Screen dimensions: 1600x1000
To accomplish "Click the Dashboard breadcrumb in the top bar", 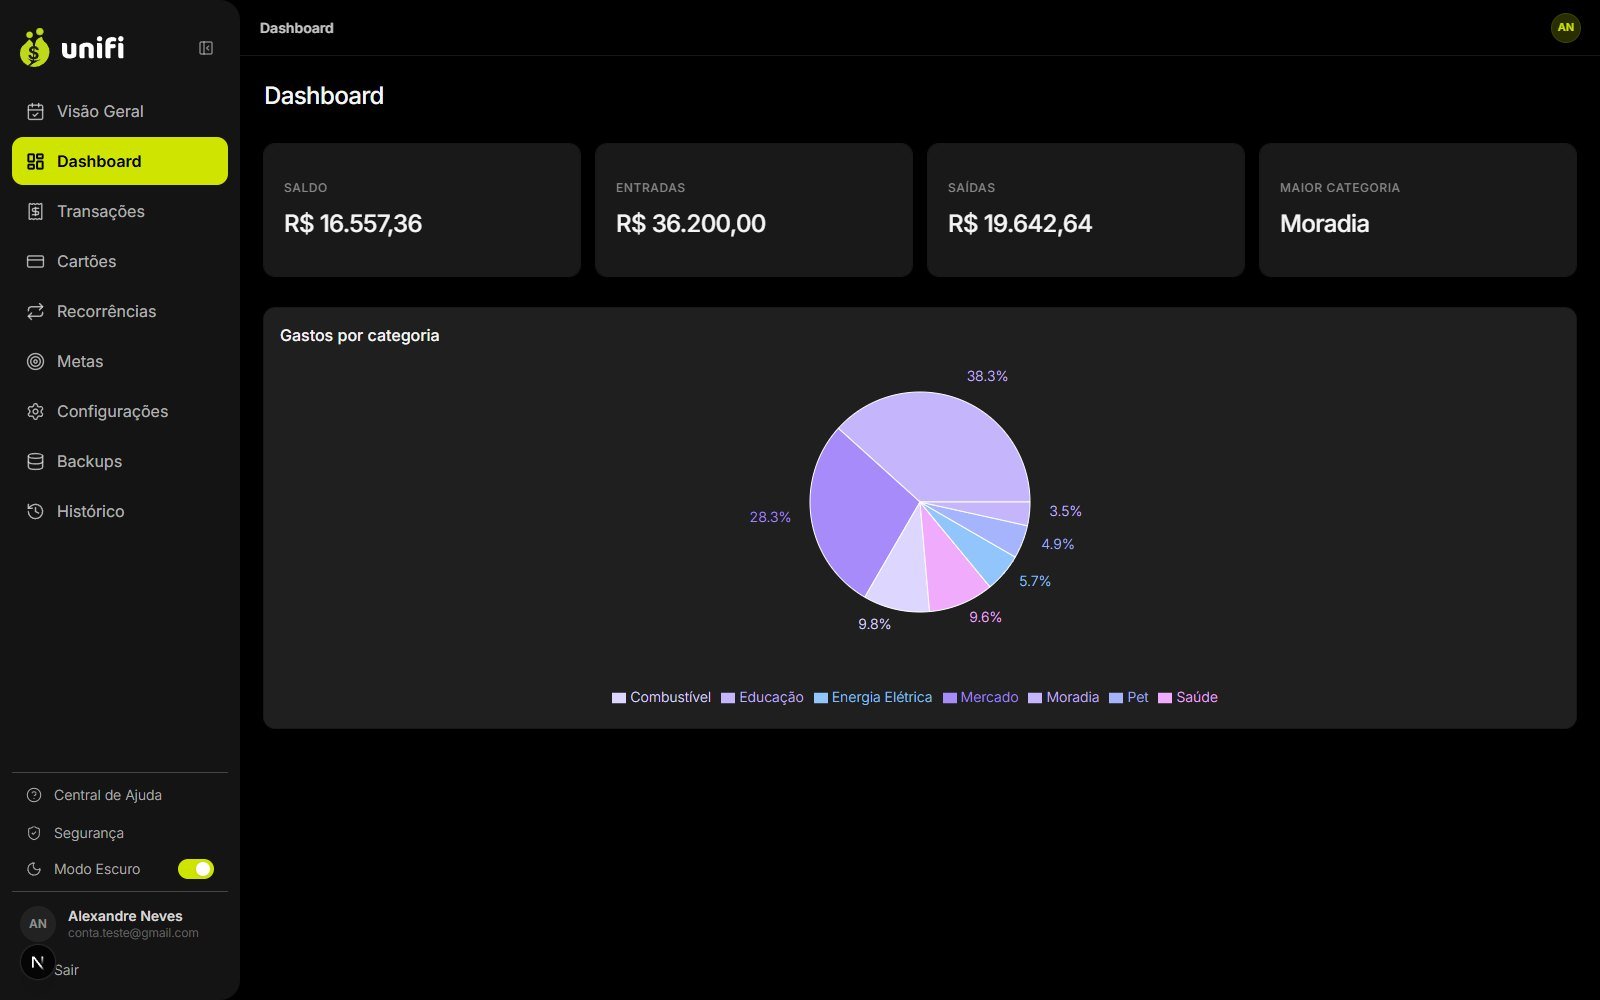I will tap(297, 28).
